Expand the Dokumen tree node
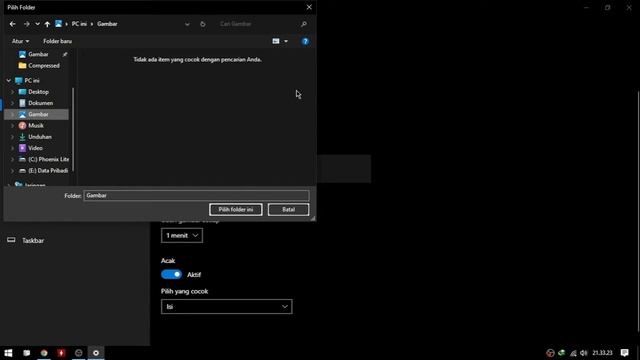The width and height of the screenshot is (640, 360). click(x=12, y=103)
